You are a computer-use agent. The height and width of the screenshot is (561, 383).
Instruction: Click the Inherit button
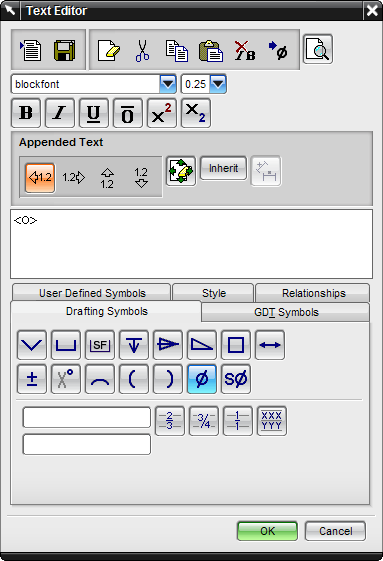[223, 168]
